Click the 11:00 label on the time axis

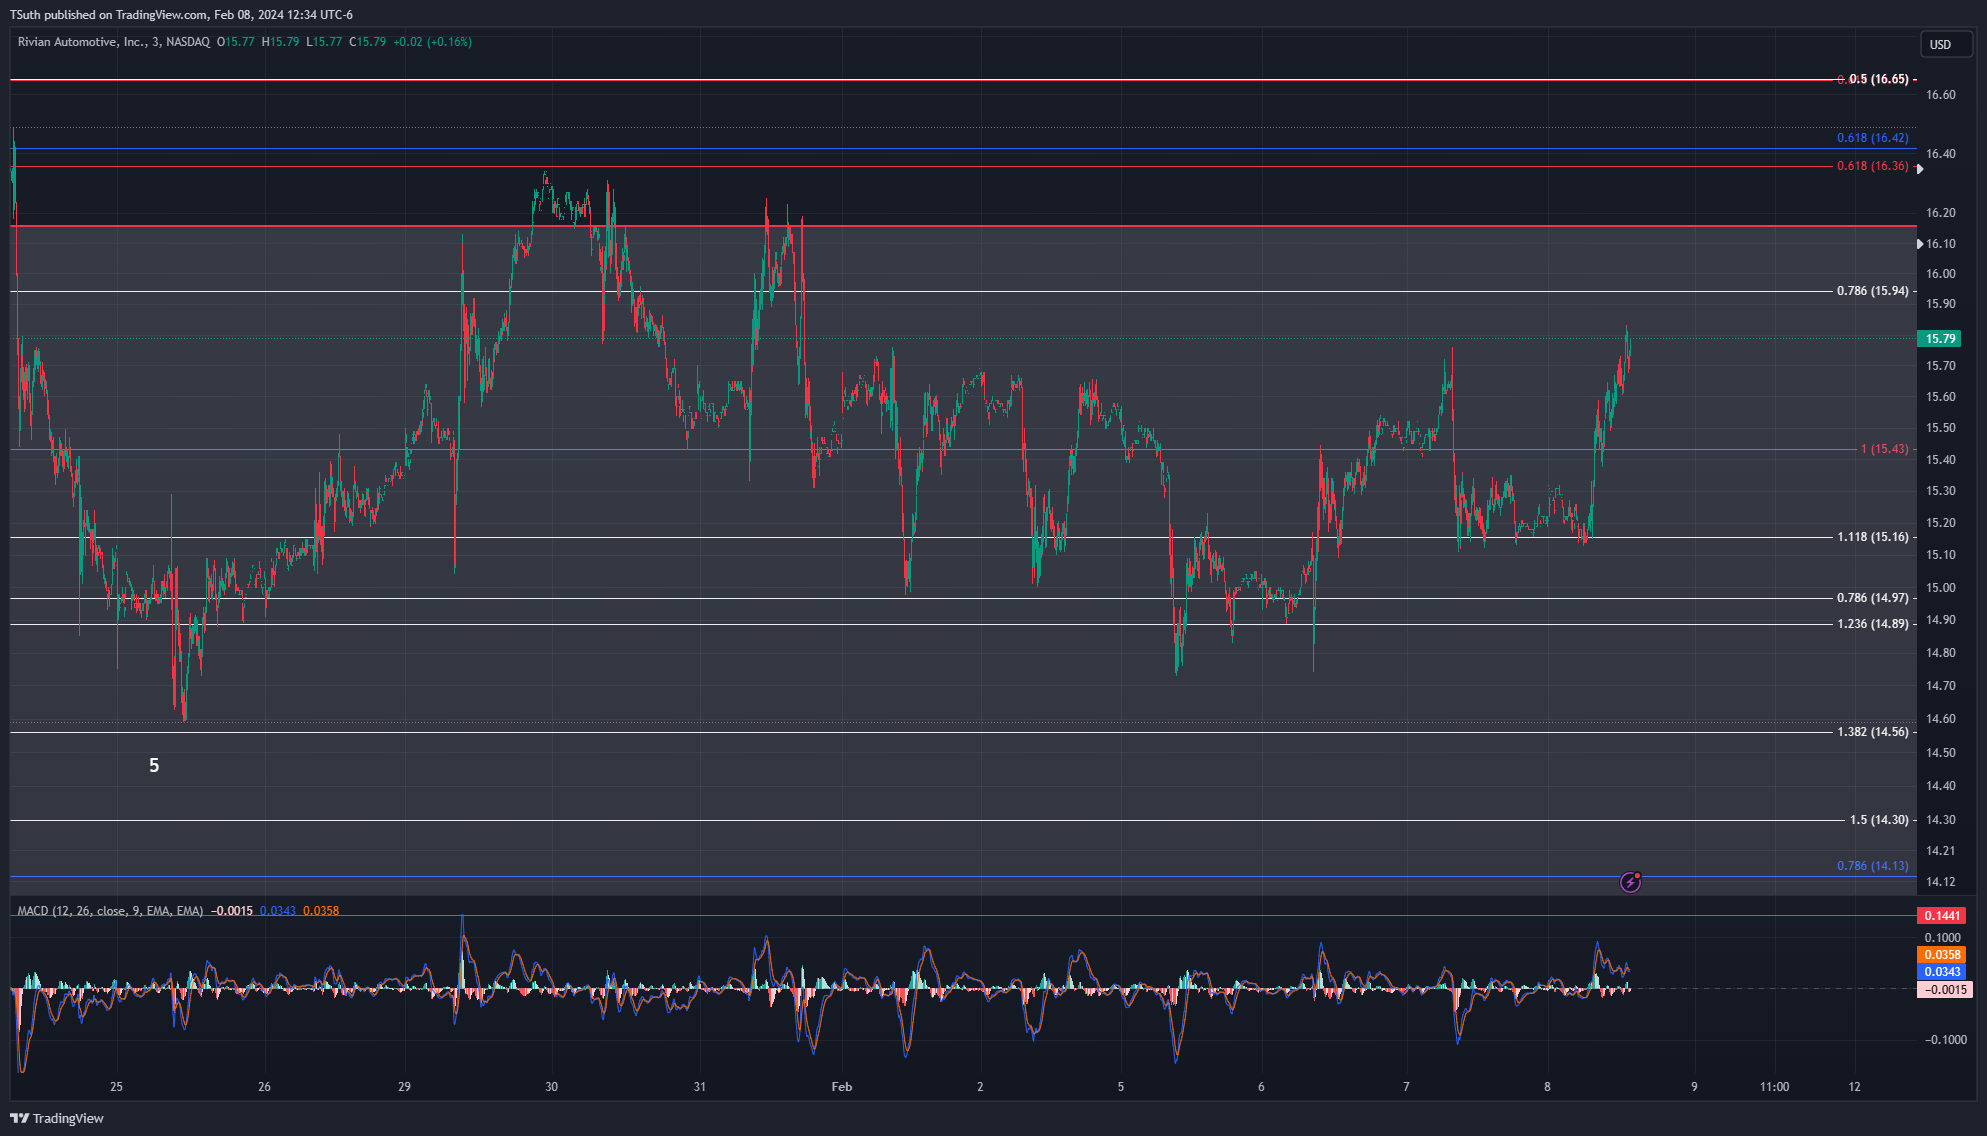(x=1775, y=1087)
